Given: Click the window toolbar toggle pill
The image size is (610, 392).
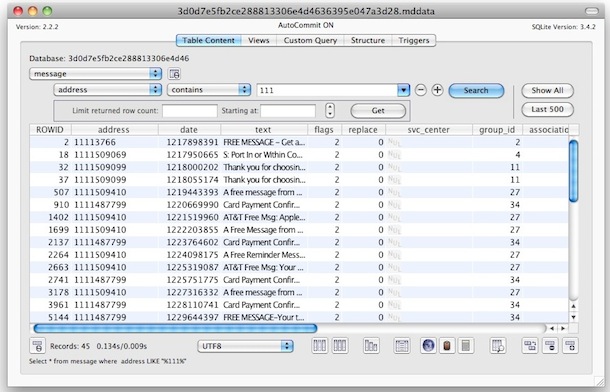Looking at the screenshot, I should (592, 11).
